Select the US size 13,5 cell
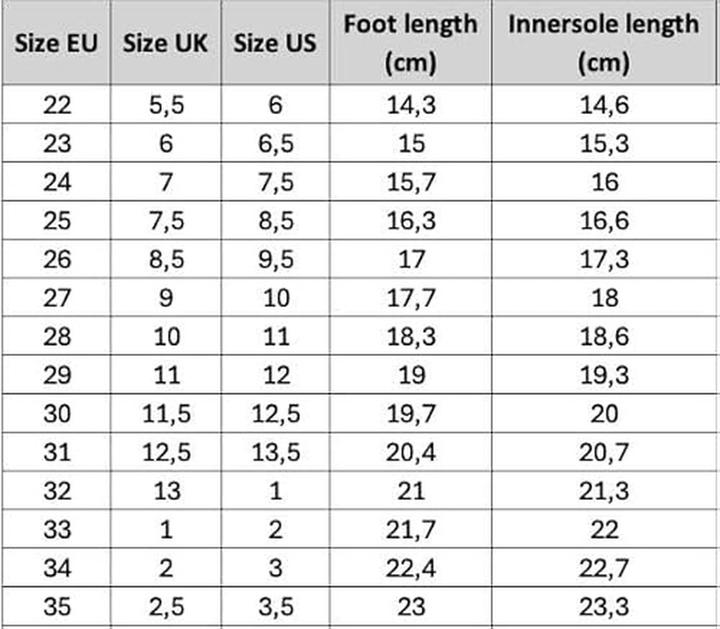This screenshot has width=720, height=629. pyautogui.click(x=275, y=452)
